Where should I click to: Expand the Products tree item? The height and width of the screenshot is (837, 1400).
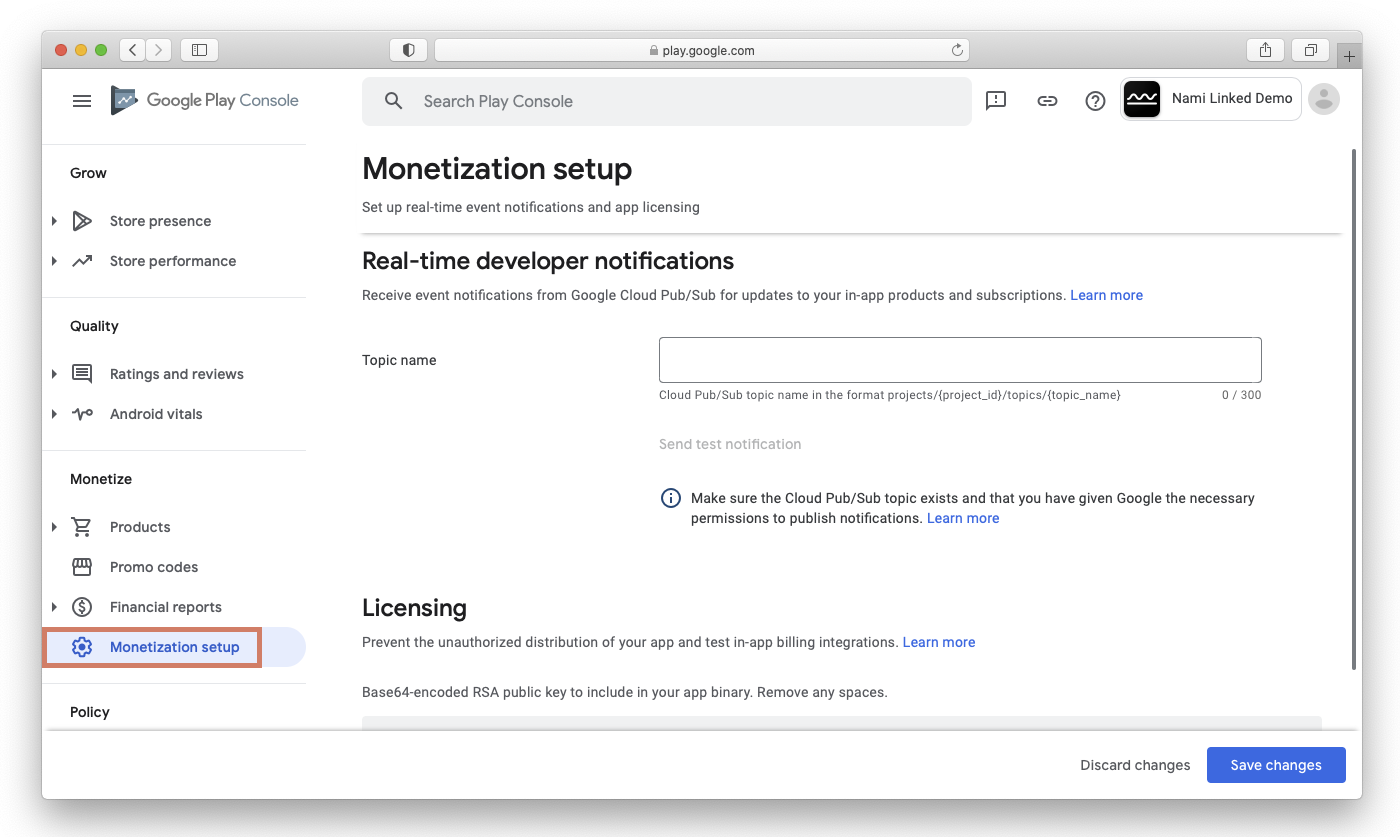coord(54,527)
